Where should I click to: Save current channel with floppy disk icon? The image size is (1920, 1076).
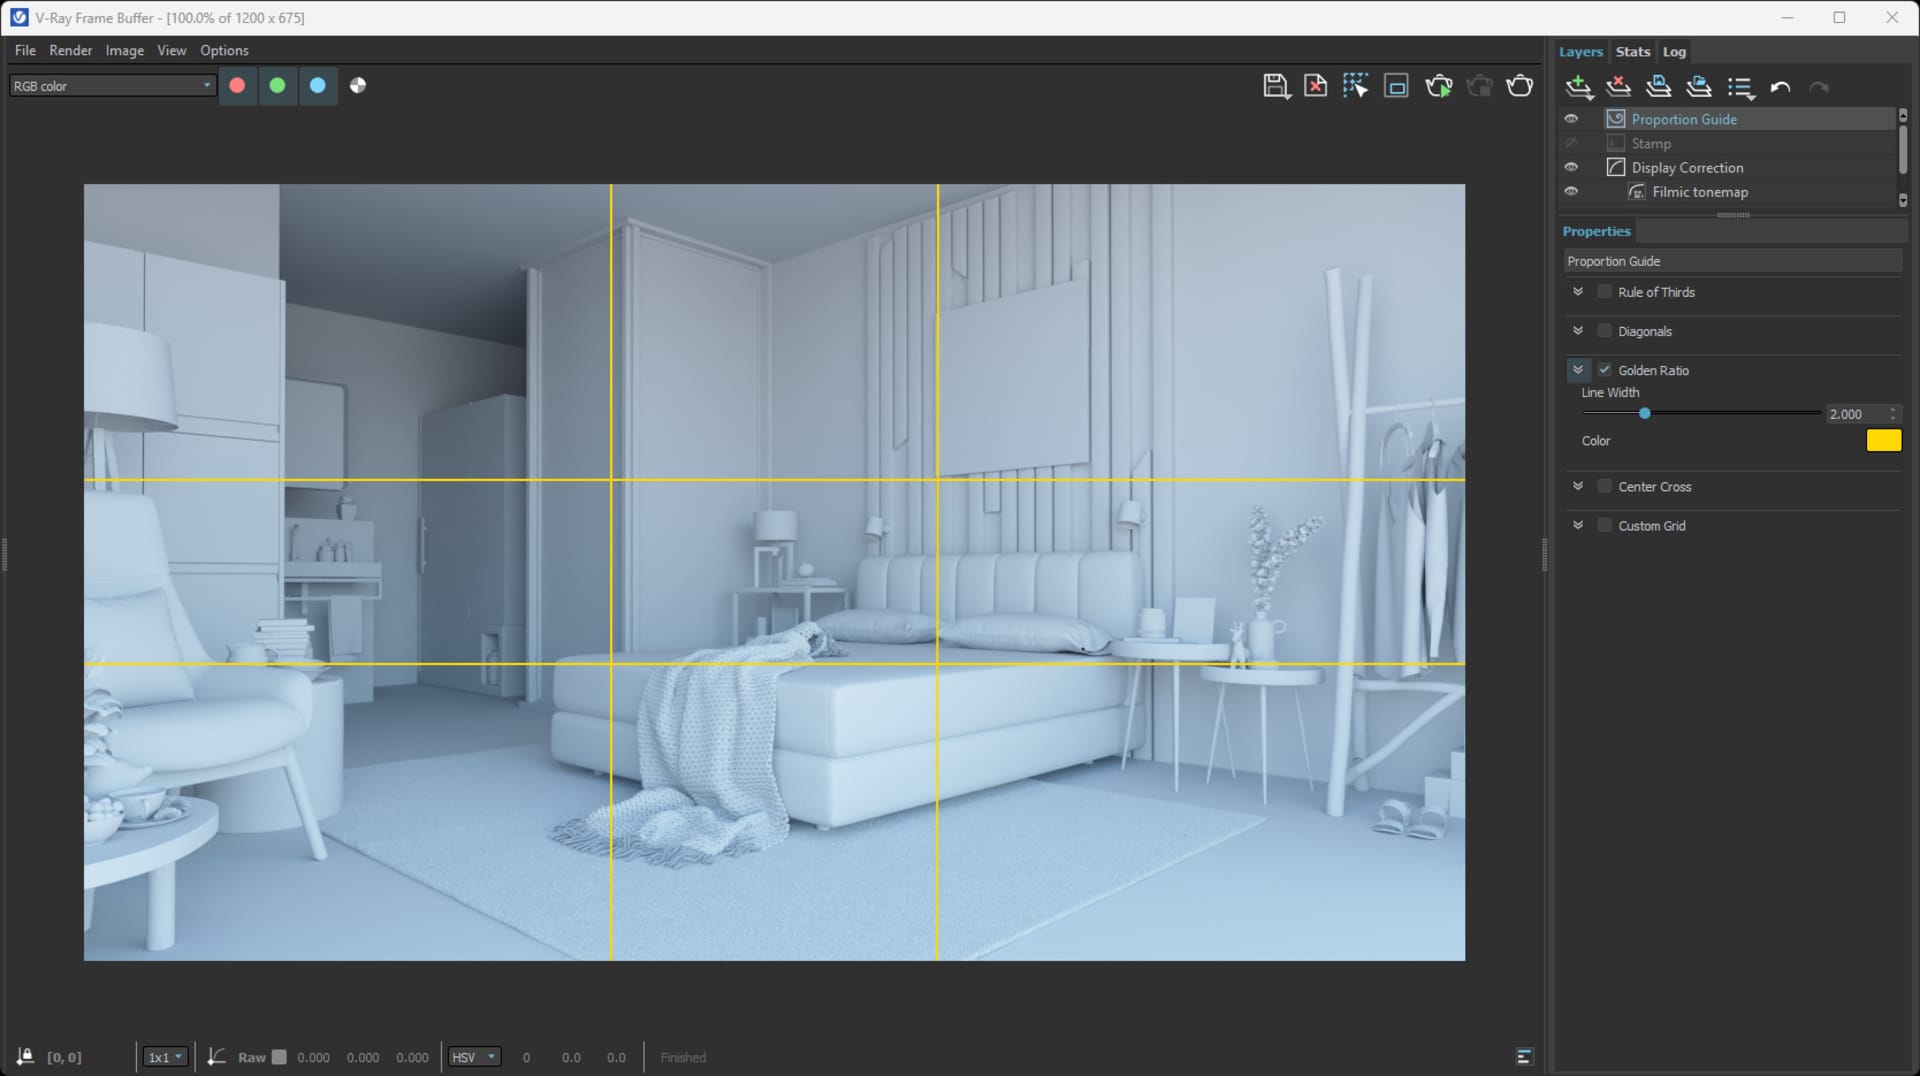tap(1276, 87)
